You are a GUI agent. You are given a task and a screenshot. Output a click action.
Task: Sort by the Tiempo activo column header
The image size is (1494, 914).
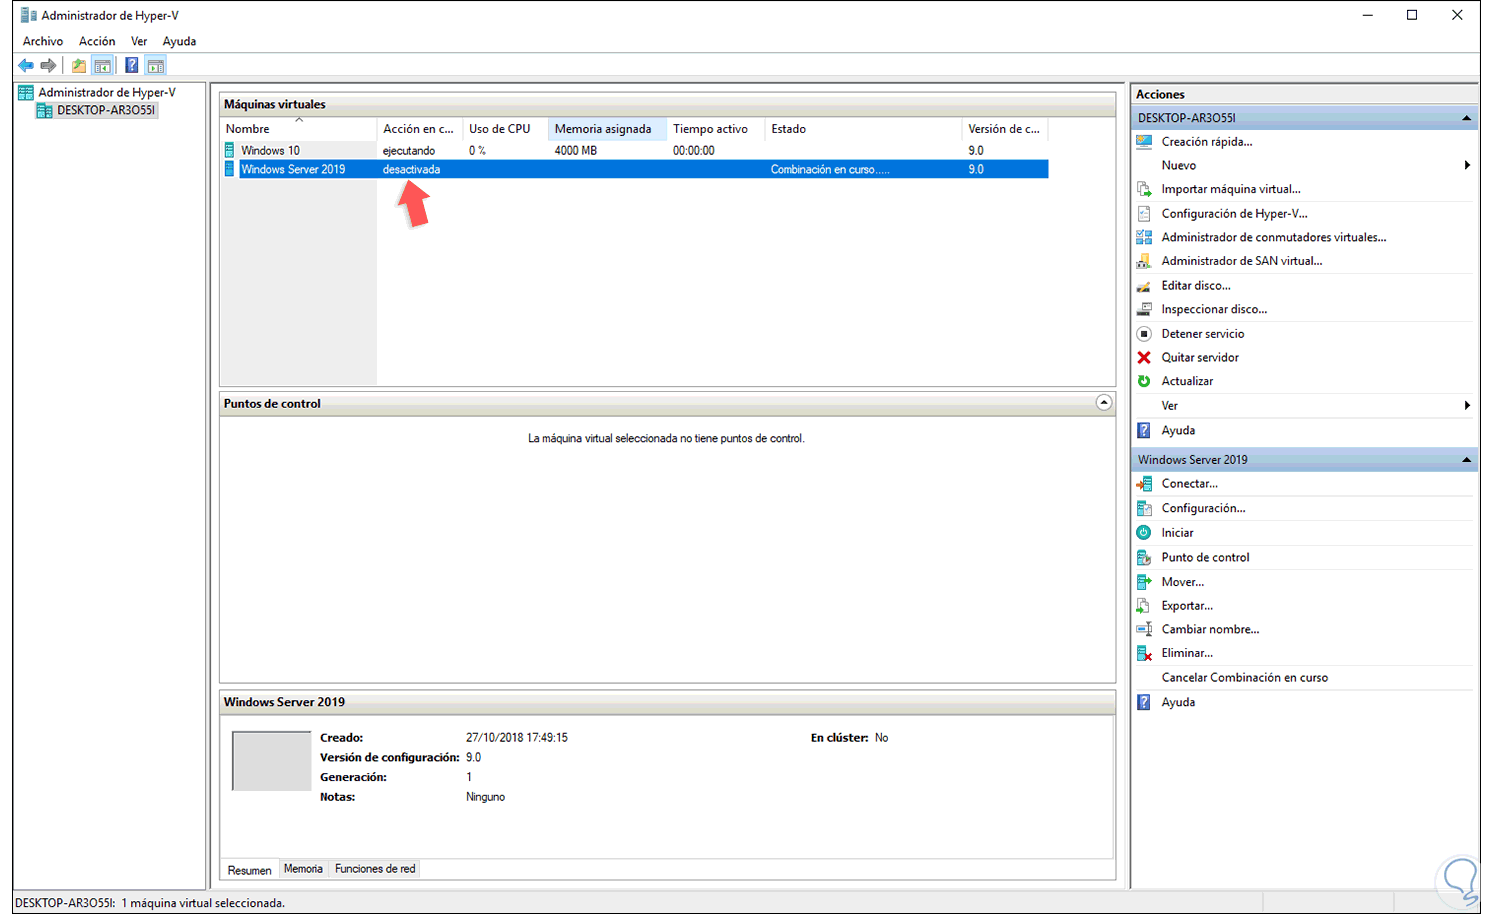716,129
